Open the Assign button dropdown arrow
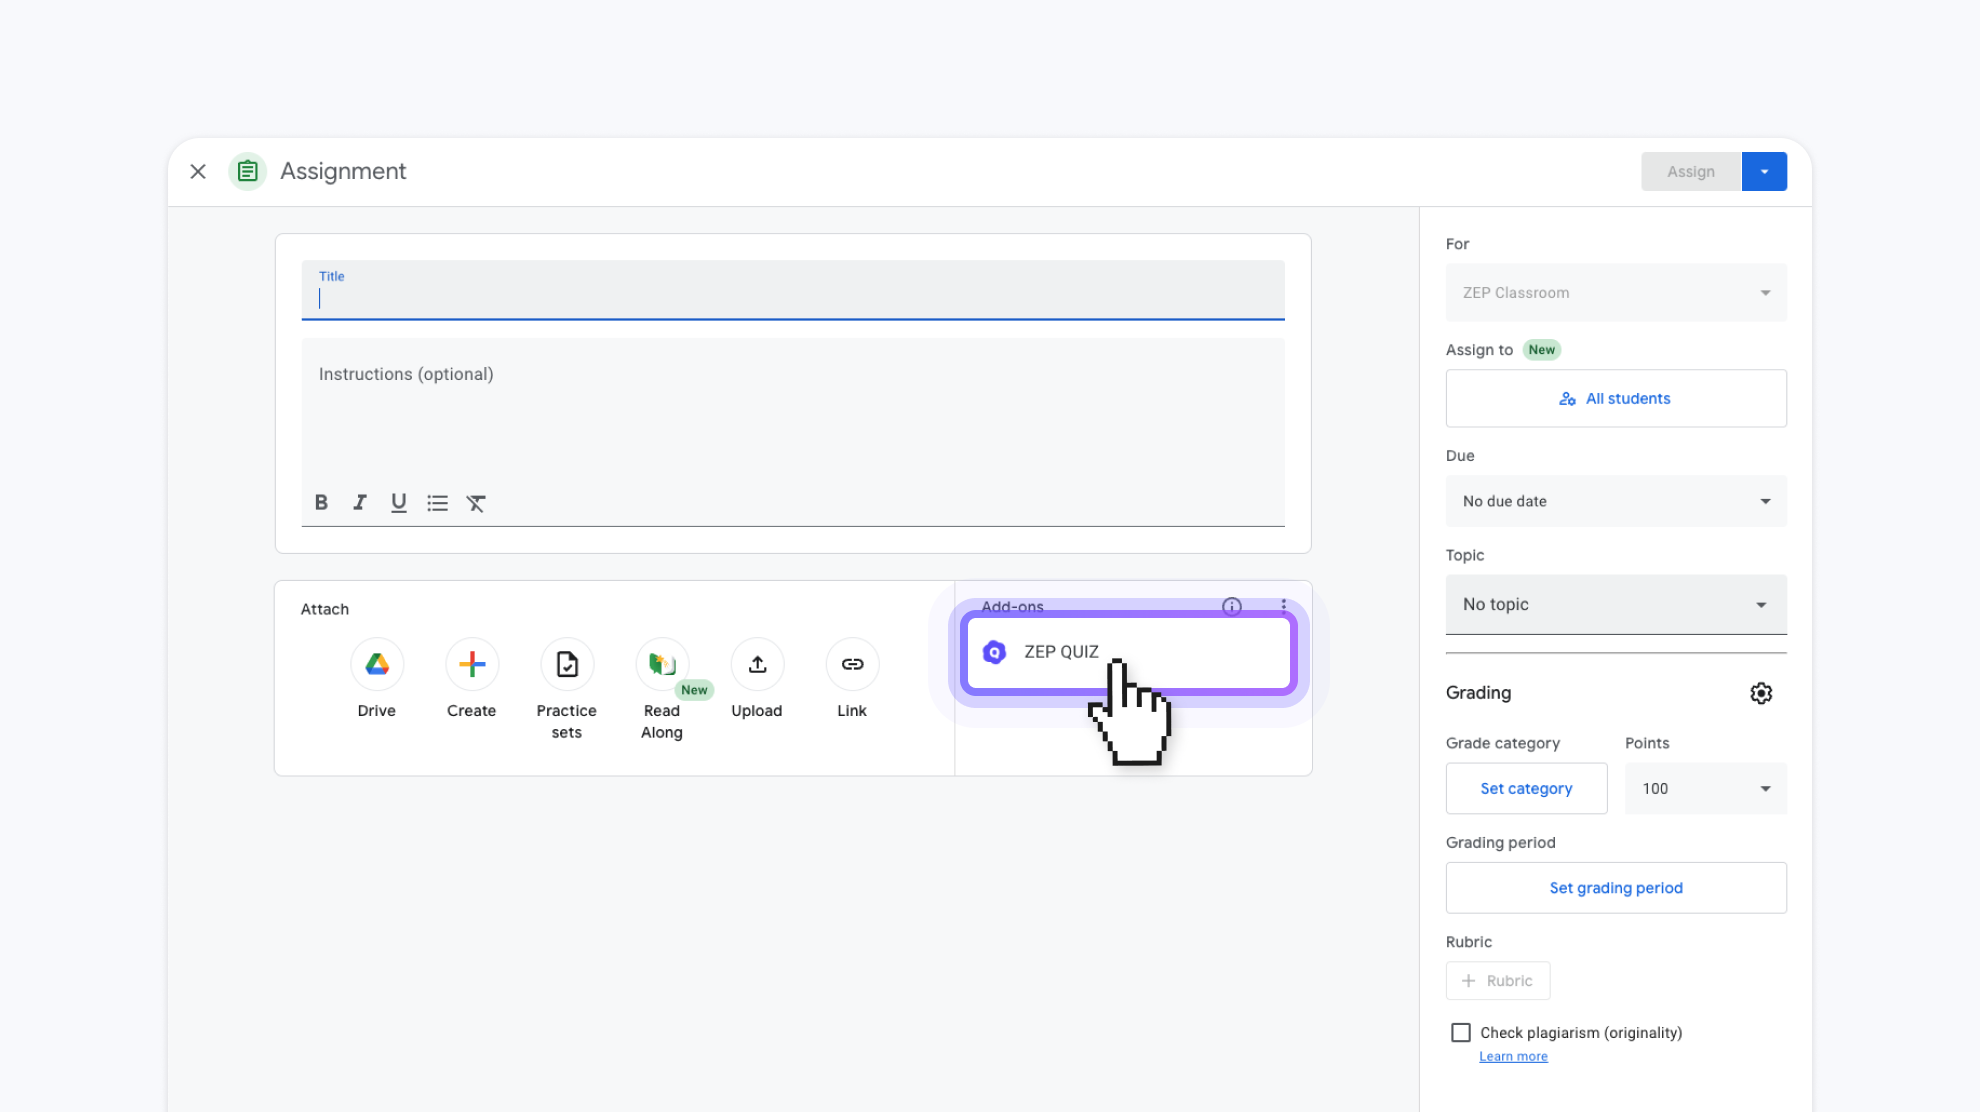Image resolution: width=1980 pixels, height=1112 pixels. pyautogui.click(x=1764, y=172)
